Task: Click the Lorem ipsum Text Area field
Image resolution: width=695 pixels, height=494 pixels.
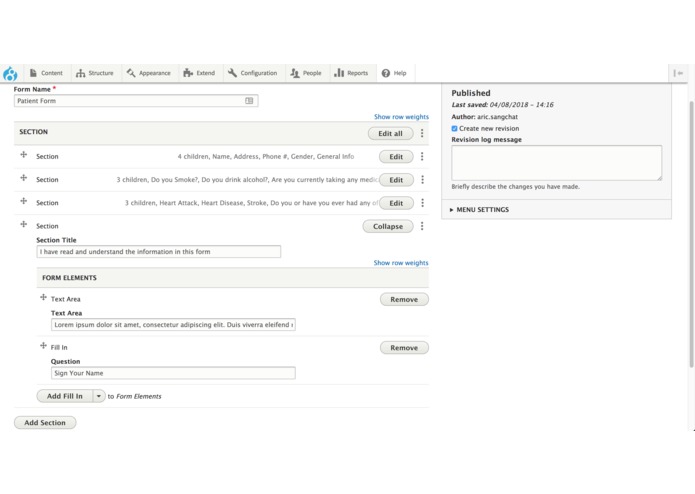Action: [x=173, y=325]
